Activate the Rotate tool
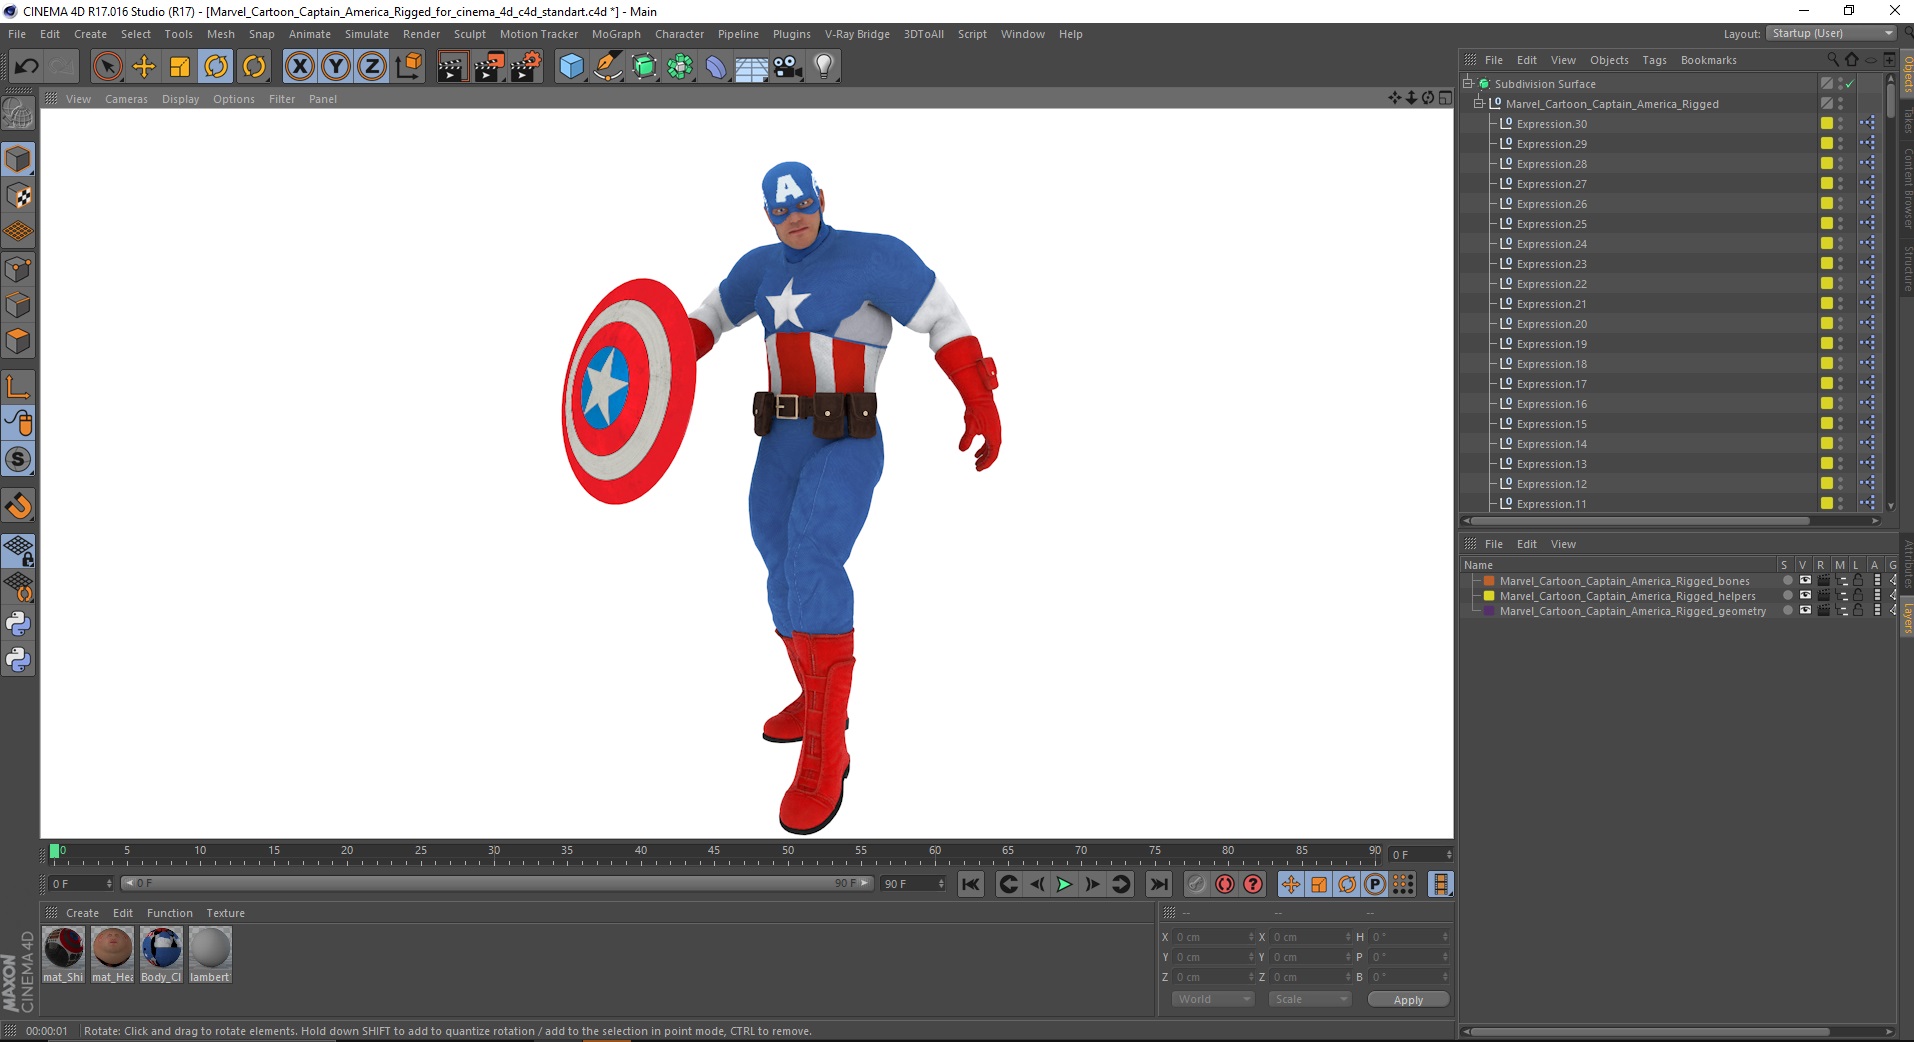Viewport: 1914px width, 1042px height. coord(216,67)
